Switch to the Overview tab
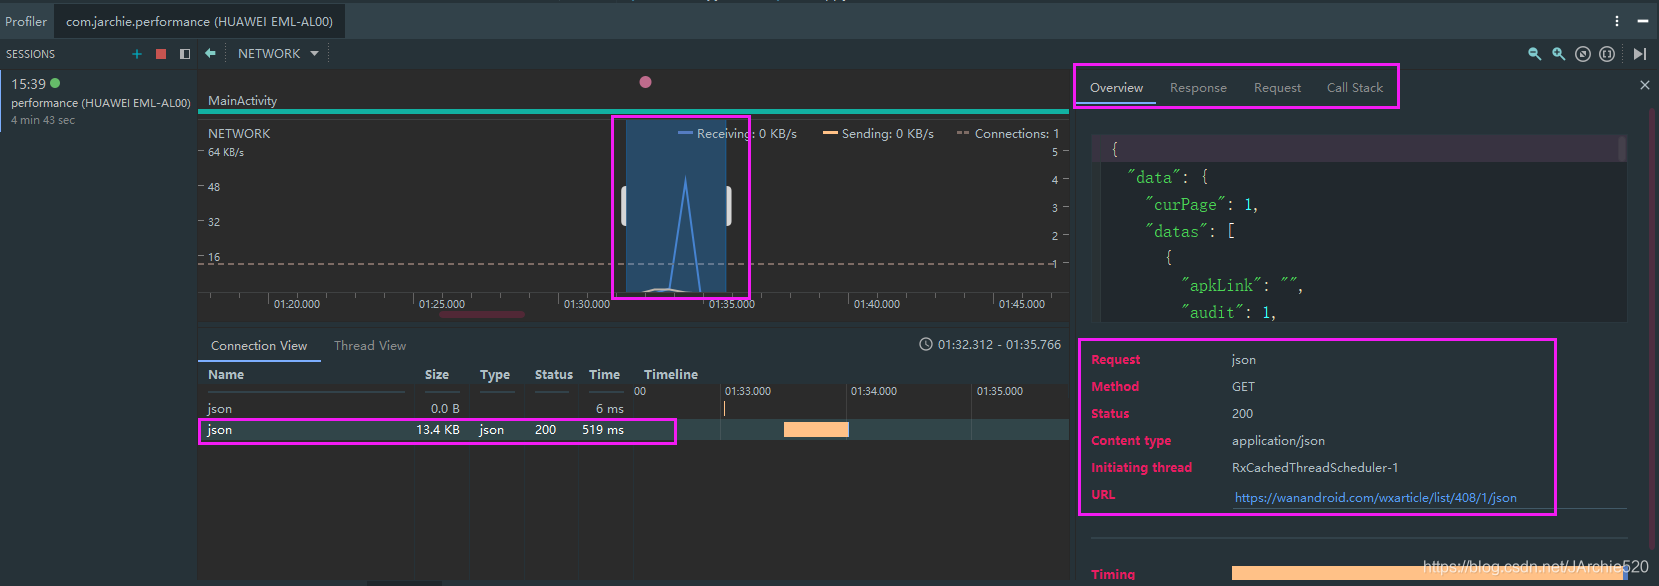The image size is (1659, 586). 1116,88
